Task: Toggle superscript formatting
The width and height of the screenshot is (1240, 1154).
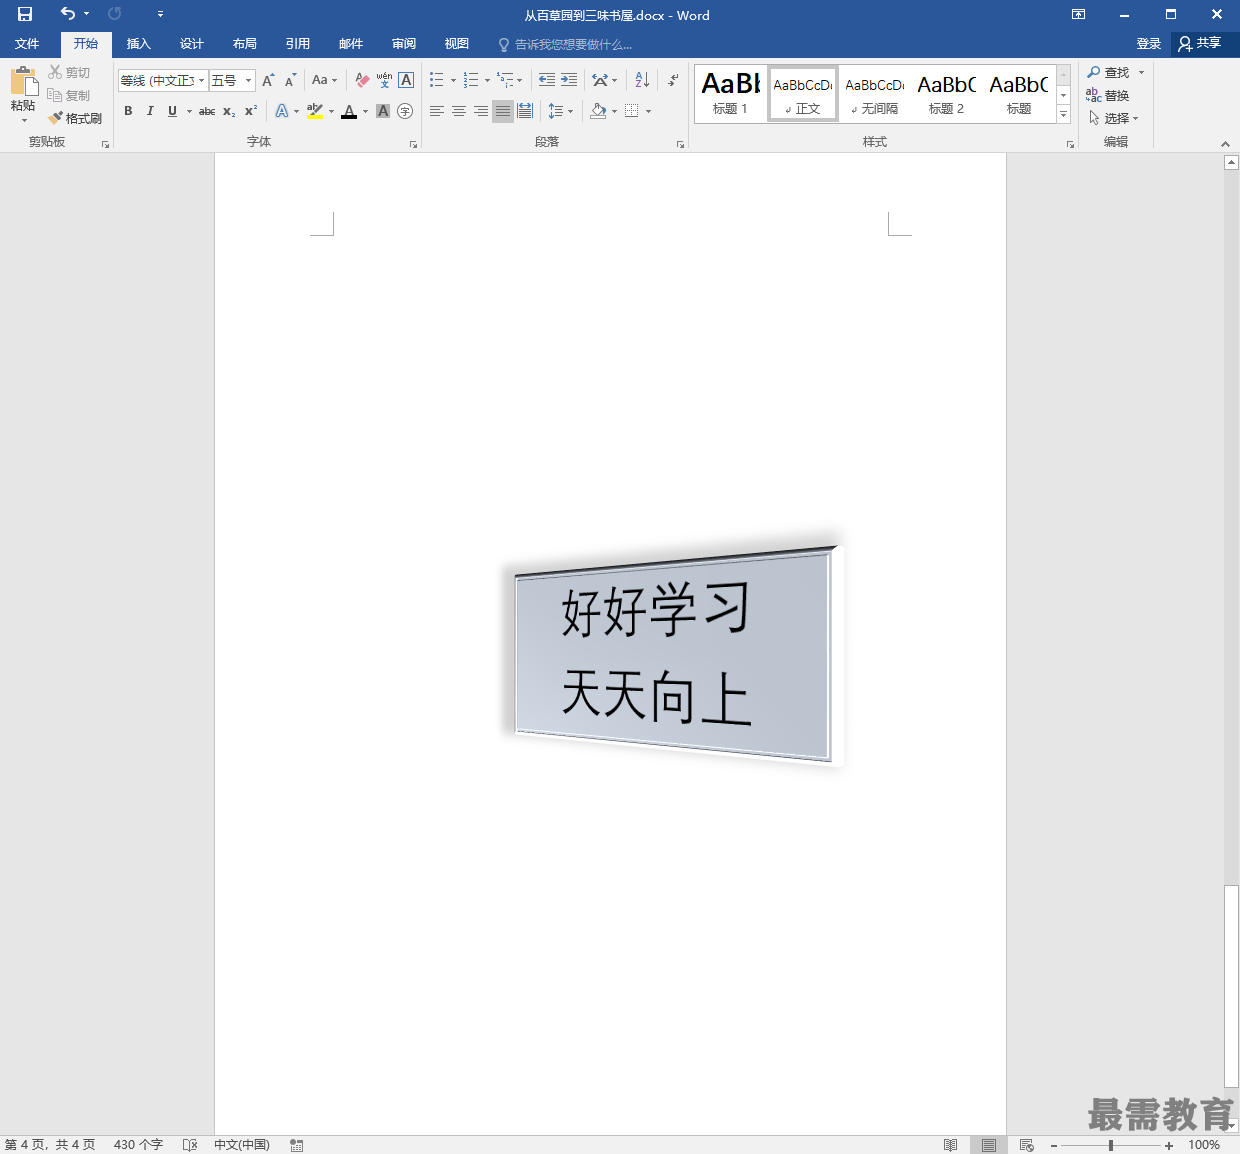Action: point(251,111)
